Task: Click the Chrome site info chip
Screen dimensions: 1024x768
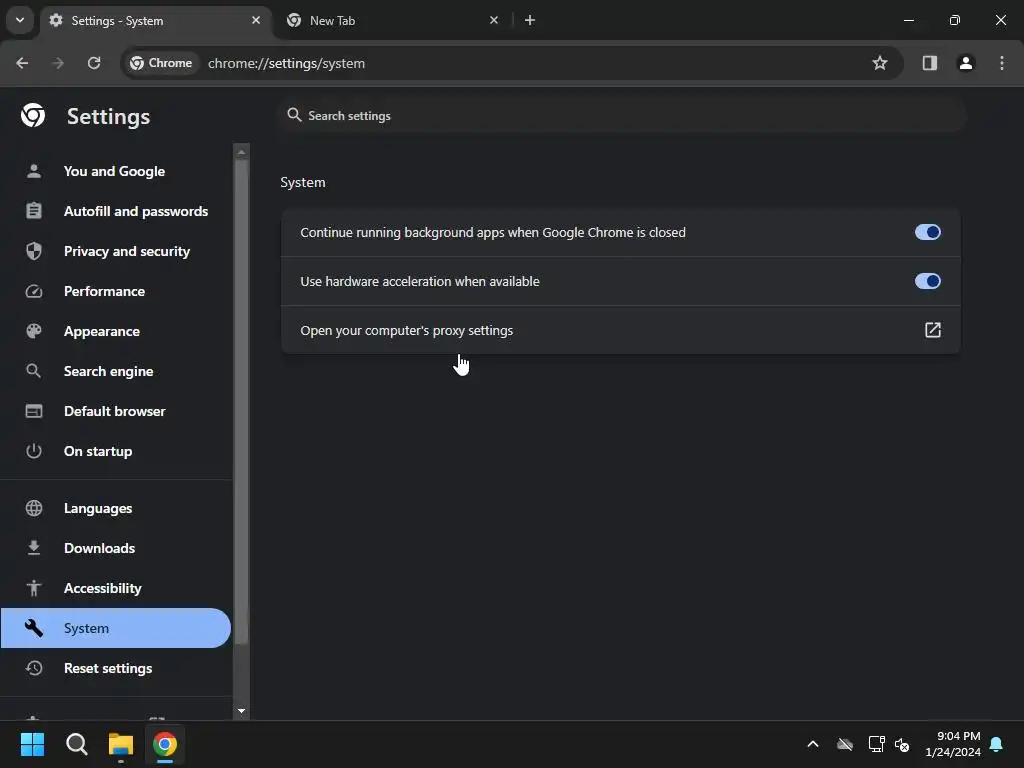Action: point(161,63)
